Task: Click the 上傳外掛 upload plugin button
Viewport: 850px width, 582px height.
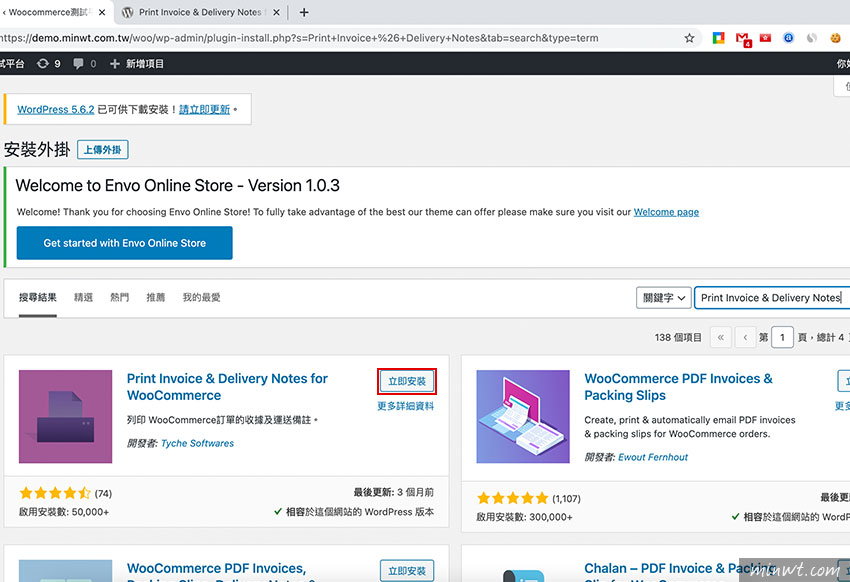Action: (x=102, y=150)
